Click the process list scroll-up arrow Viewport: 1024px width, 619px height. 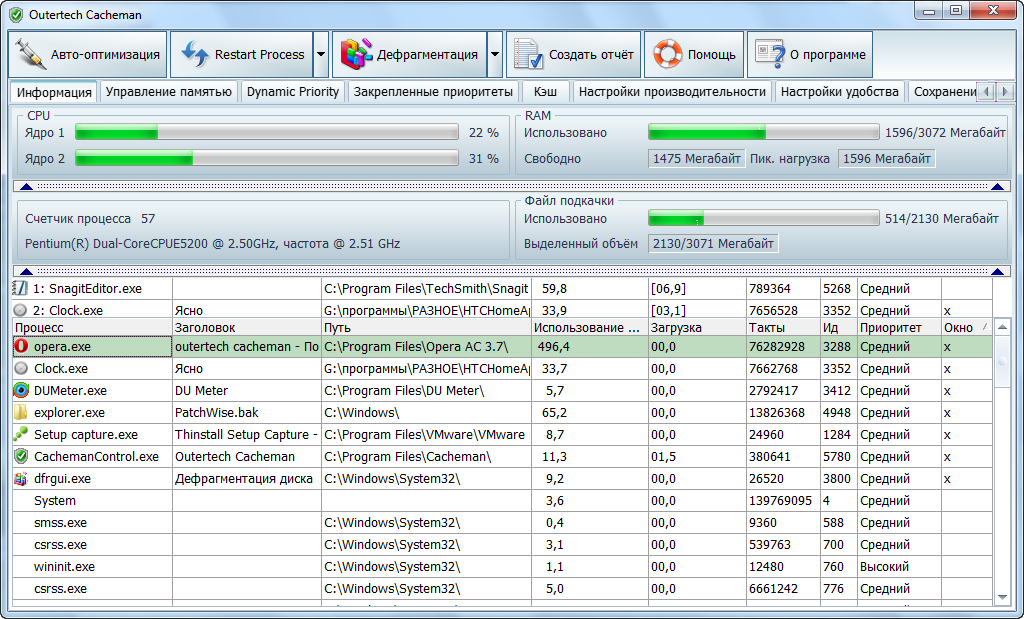(1002, 327)
